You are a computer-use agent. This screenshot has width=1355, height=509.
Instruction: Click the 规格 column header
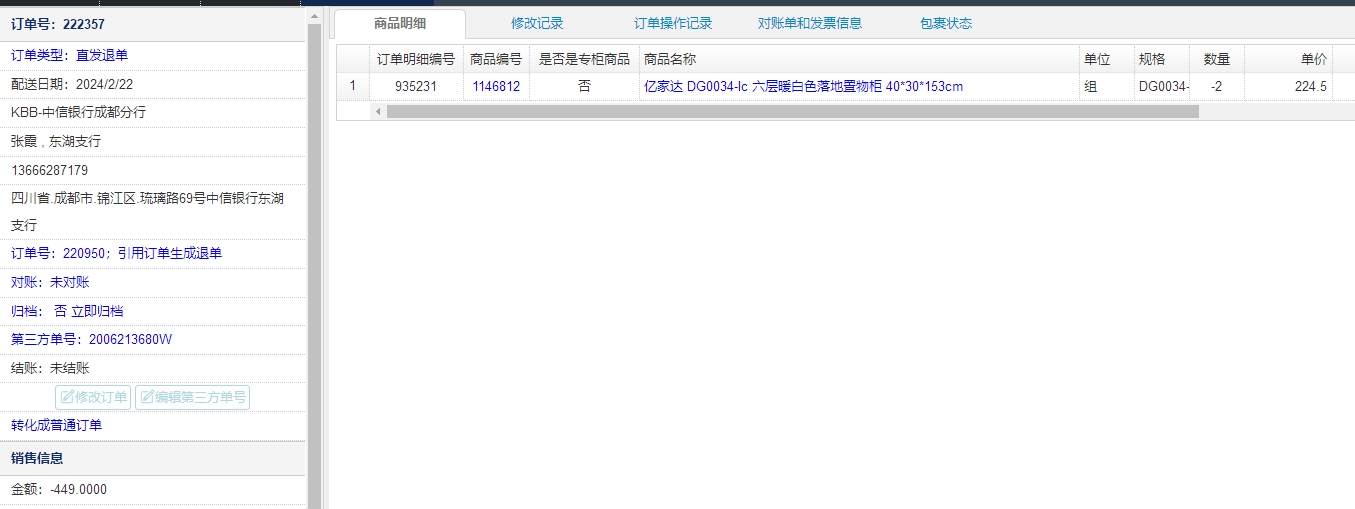coord(1161,60)
